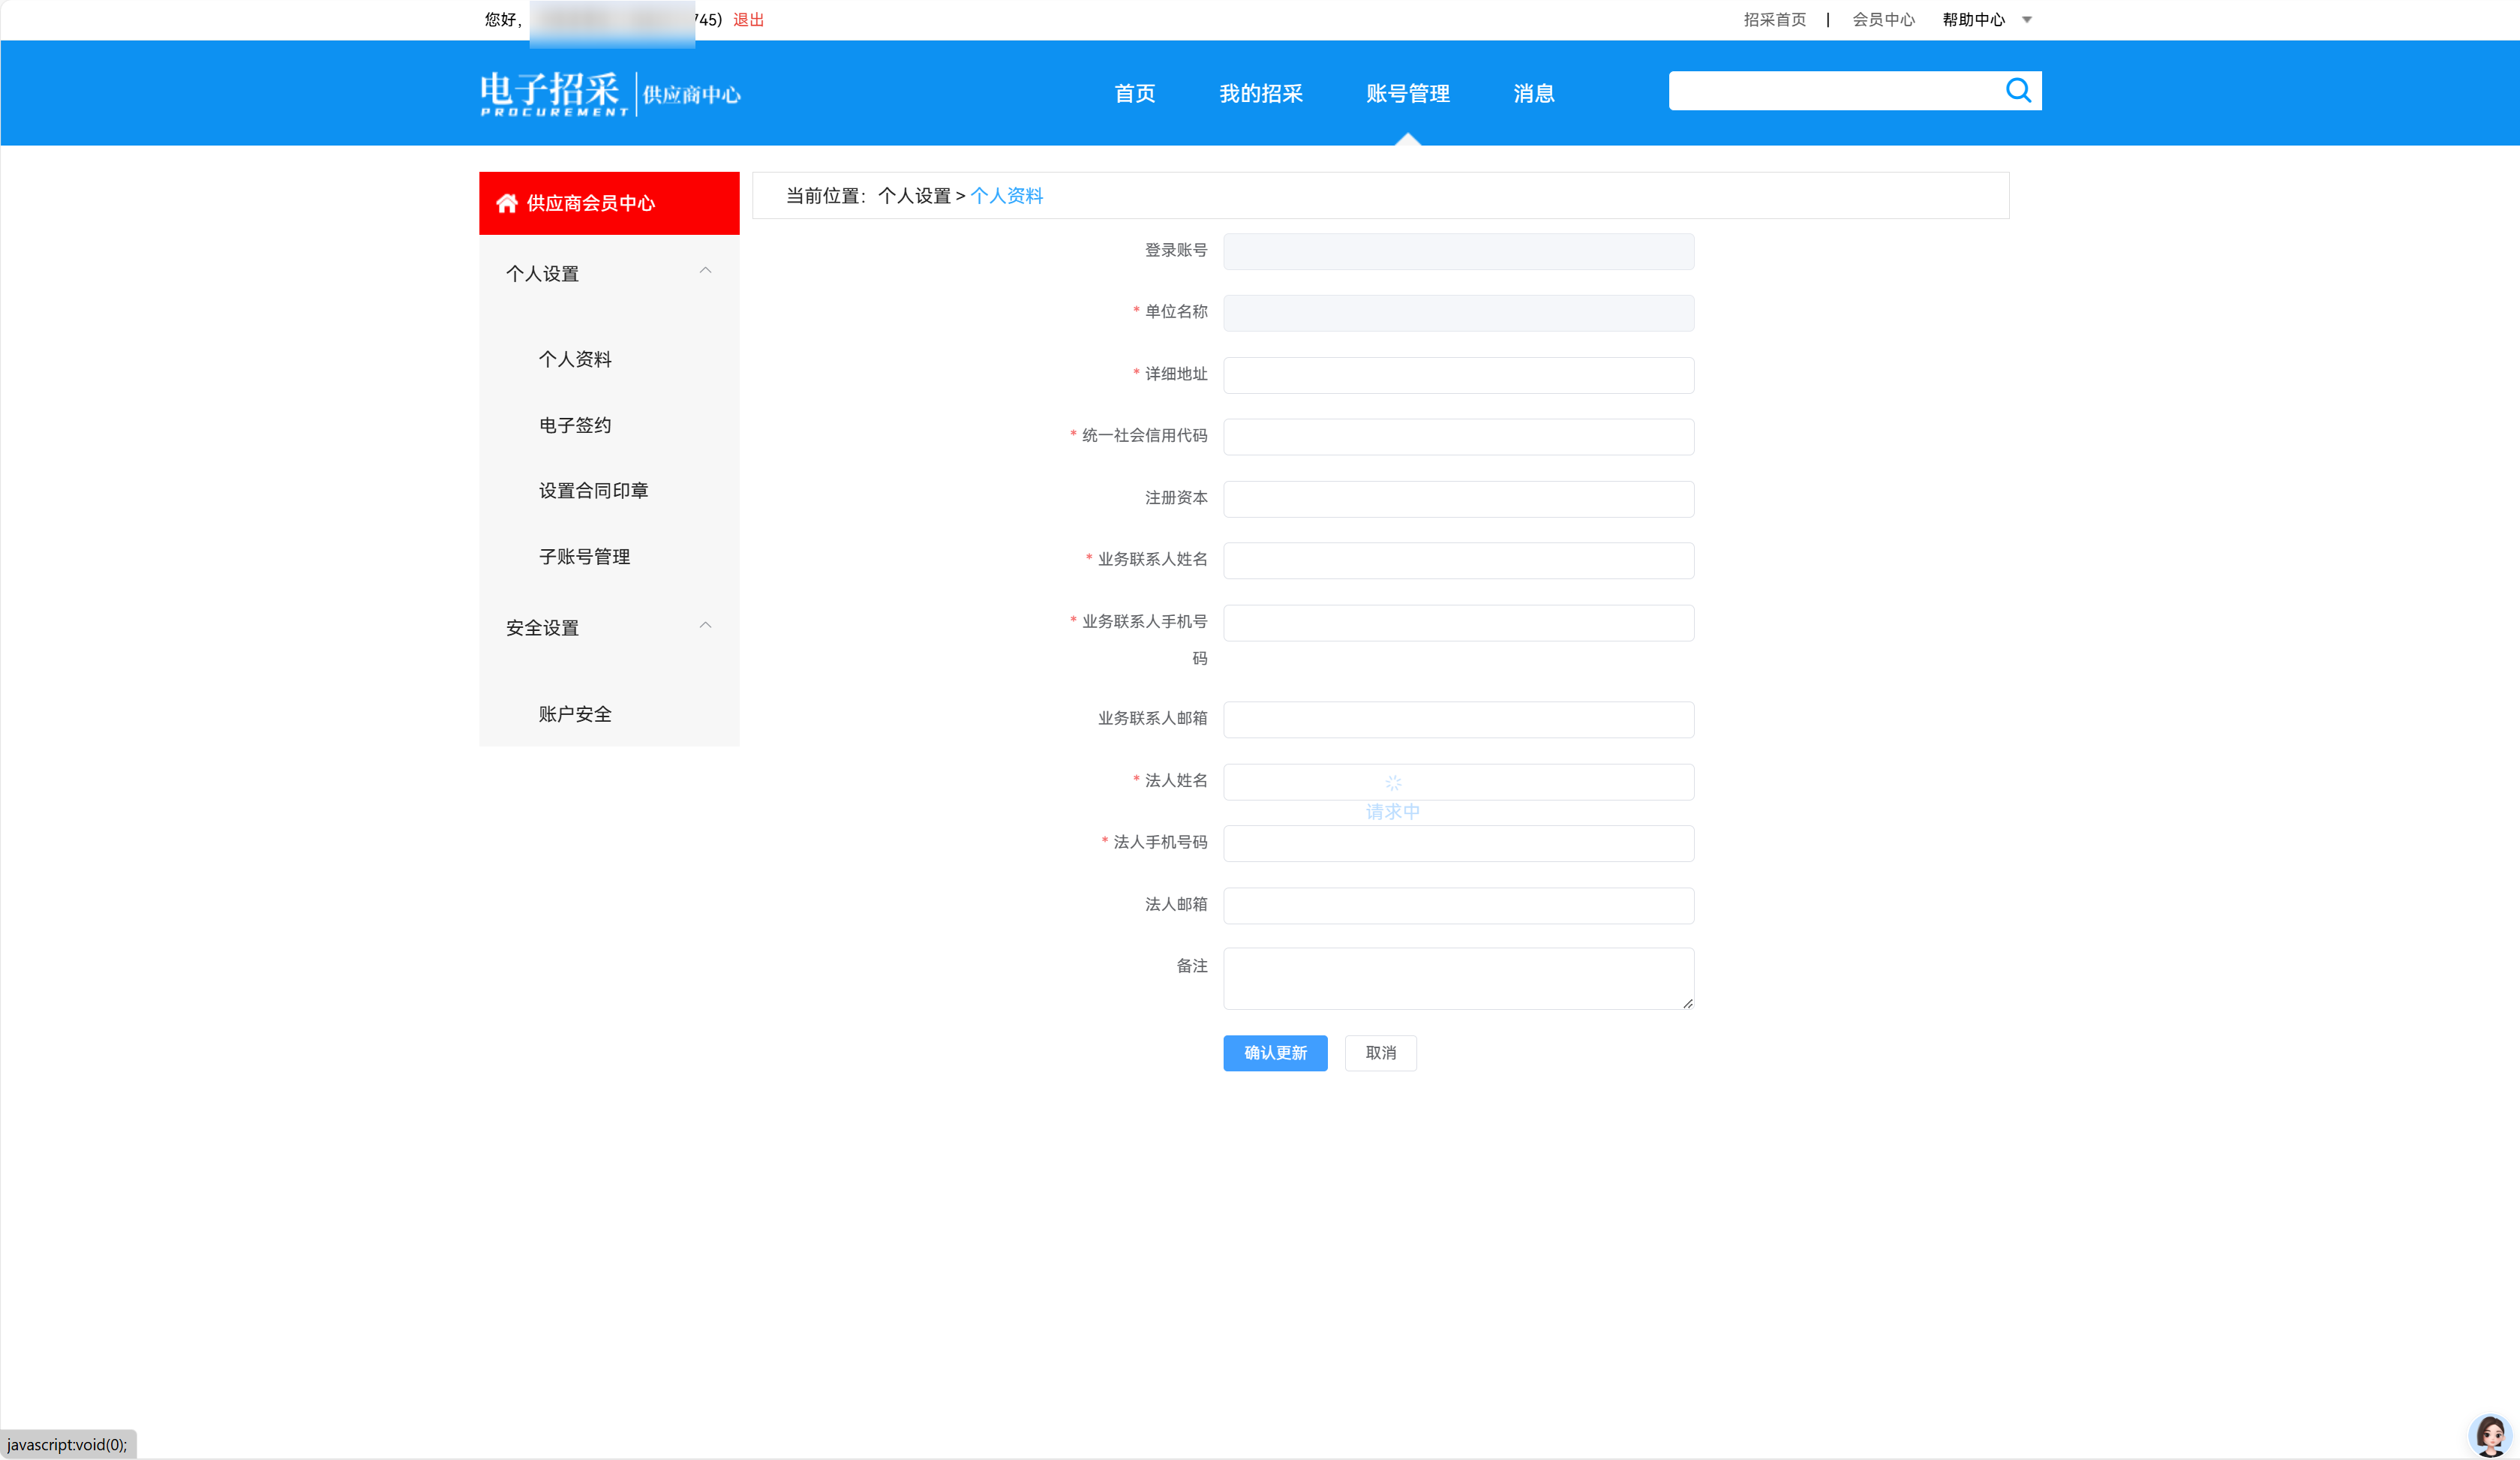Select 账号管理 navigation item
This screenshot has width=2520, height=1460.
(x=1407, y=93)
